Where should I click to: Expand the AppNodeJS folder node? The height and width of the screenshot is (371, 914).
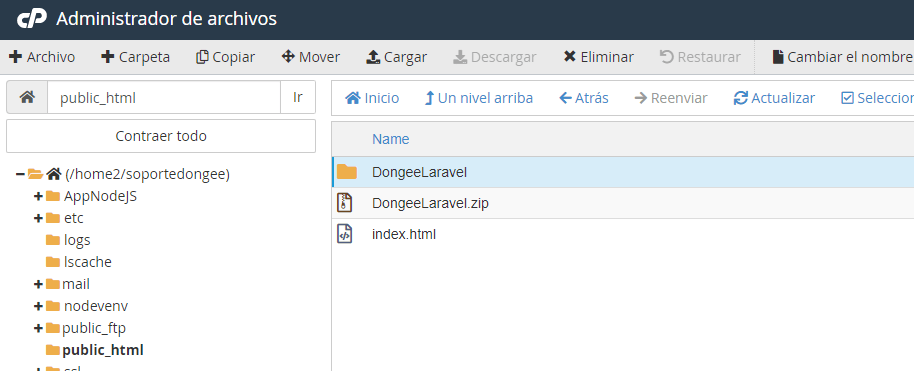(x=38, y=196)
